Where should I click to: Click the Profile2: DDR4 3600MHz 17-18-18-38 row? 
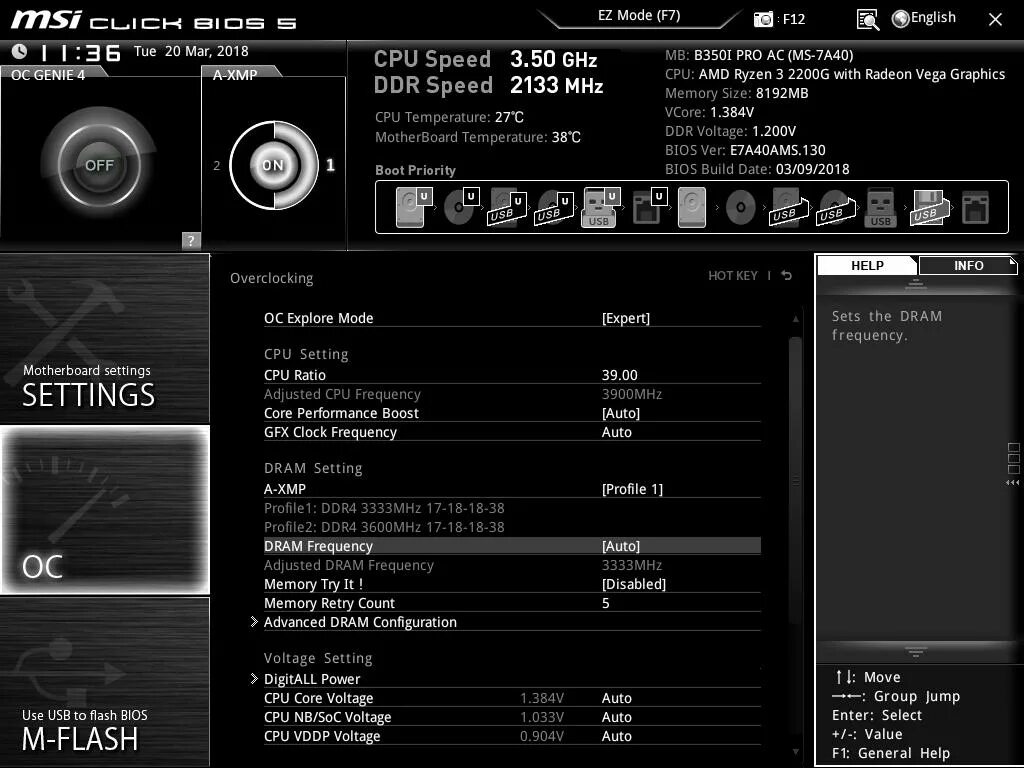(x=384, y=527)
